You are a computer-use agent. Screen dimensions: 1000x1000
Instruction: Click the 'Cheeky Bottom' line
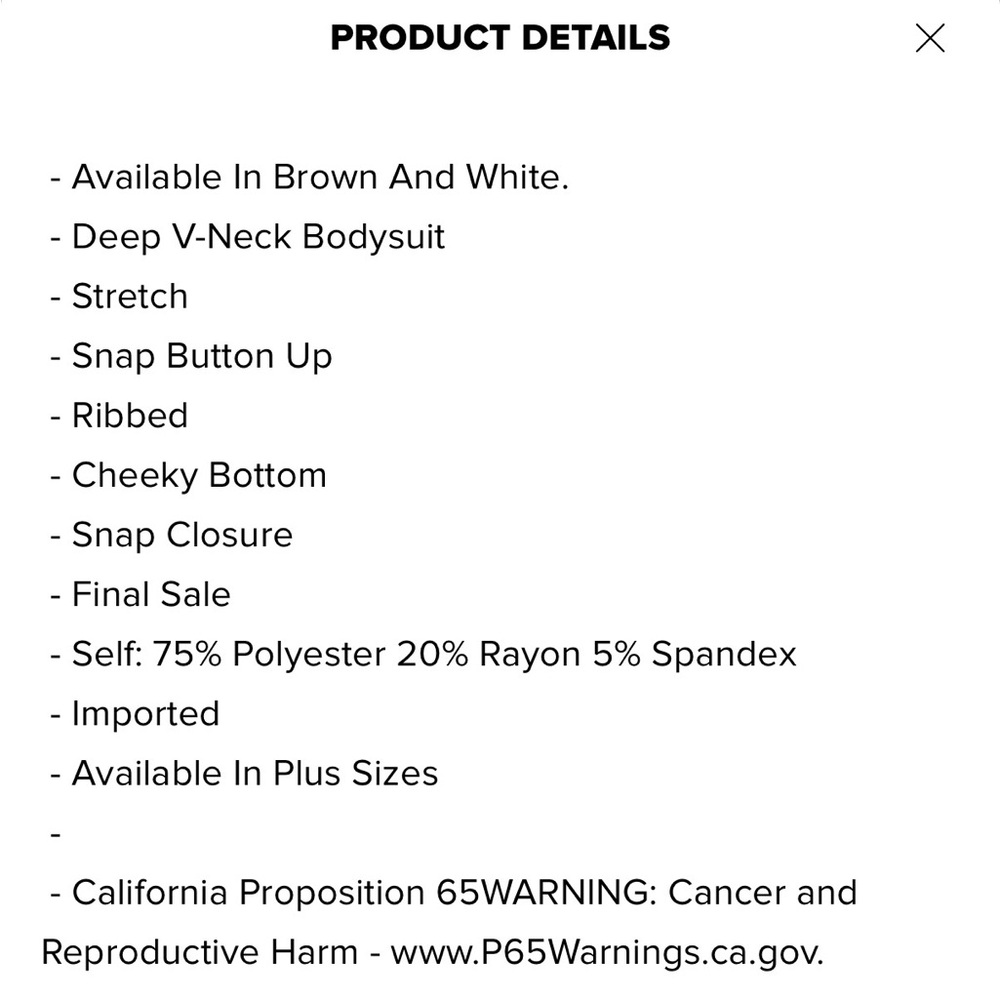coord(188,476)
